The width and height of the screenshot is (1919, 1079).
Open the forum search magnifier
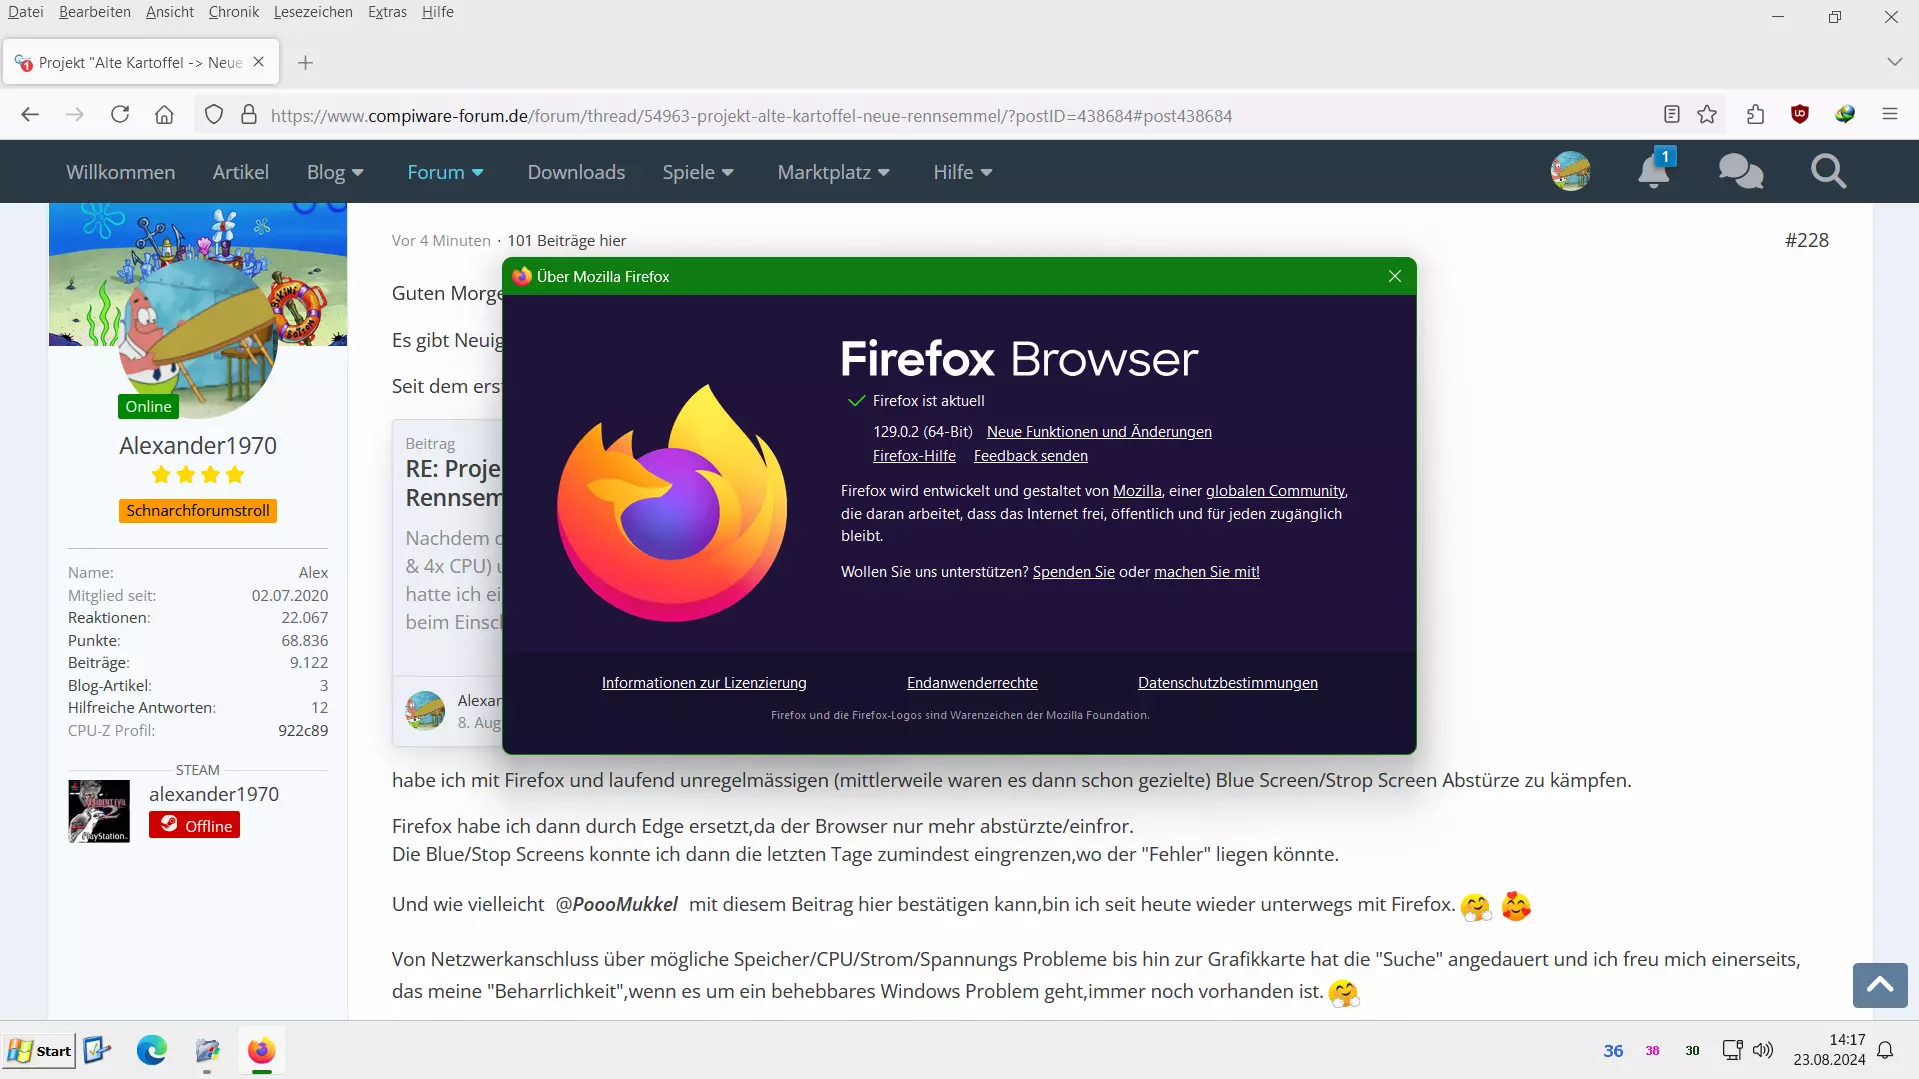[x=1828, y=172]
